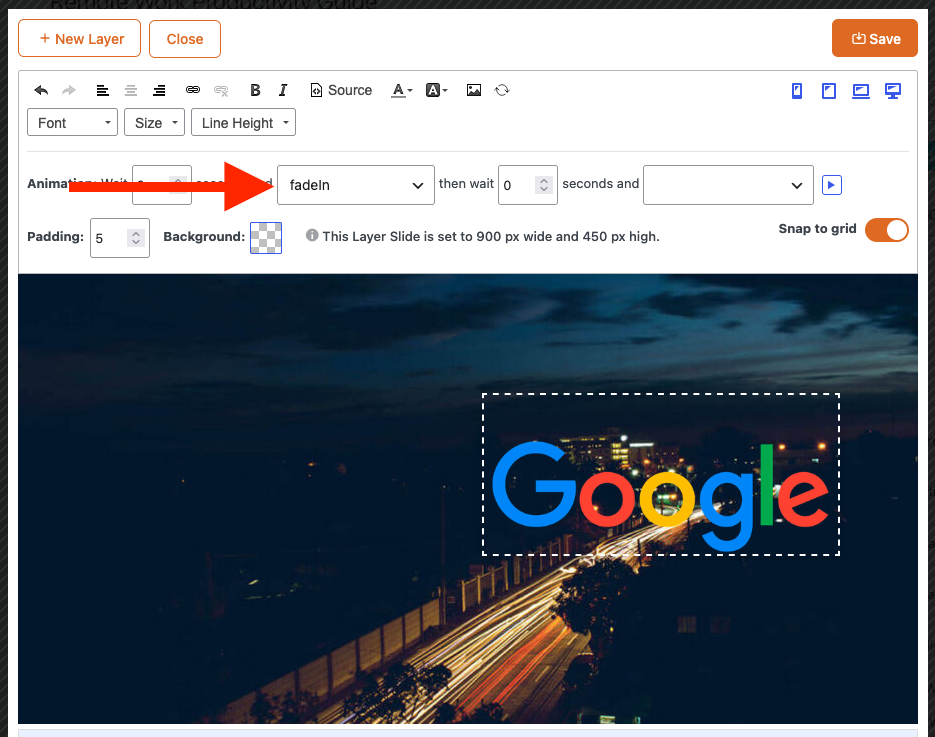Switch to tablet preview

pyautogui.click(x=829, y=91)
